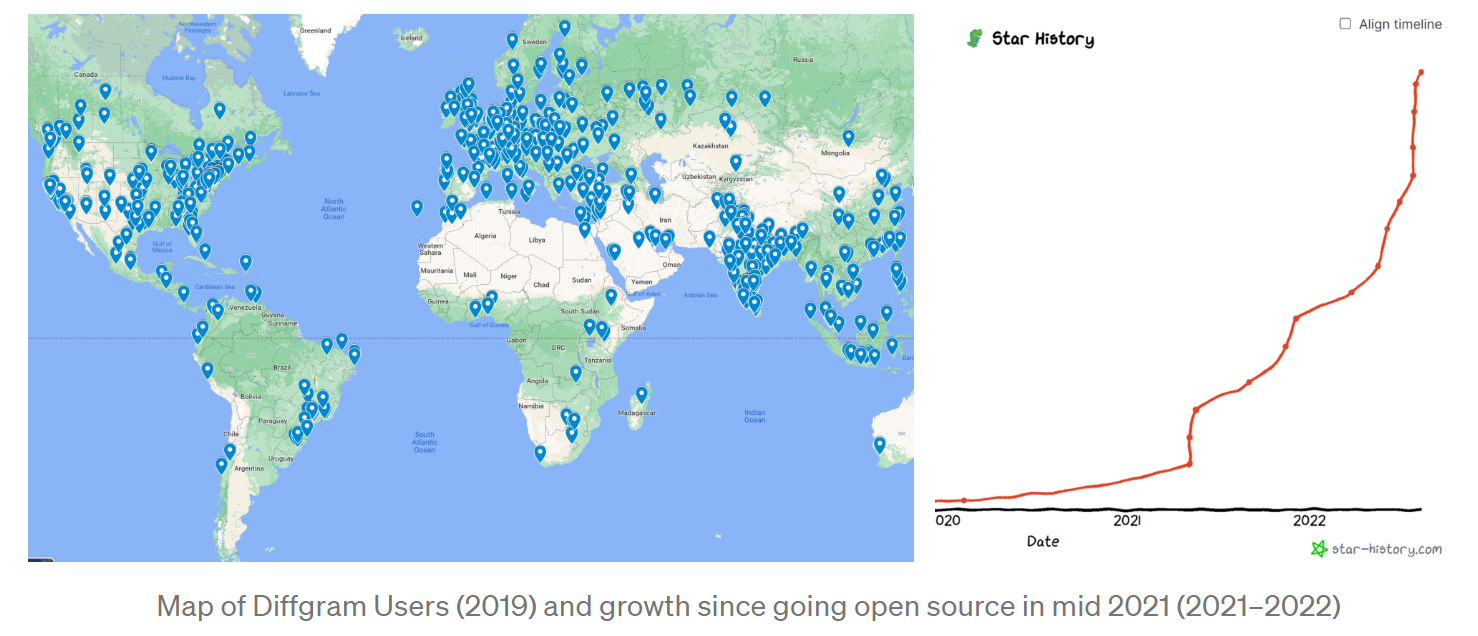Click the Argentina label on the map

point(248,467)
